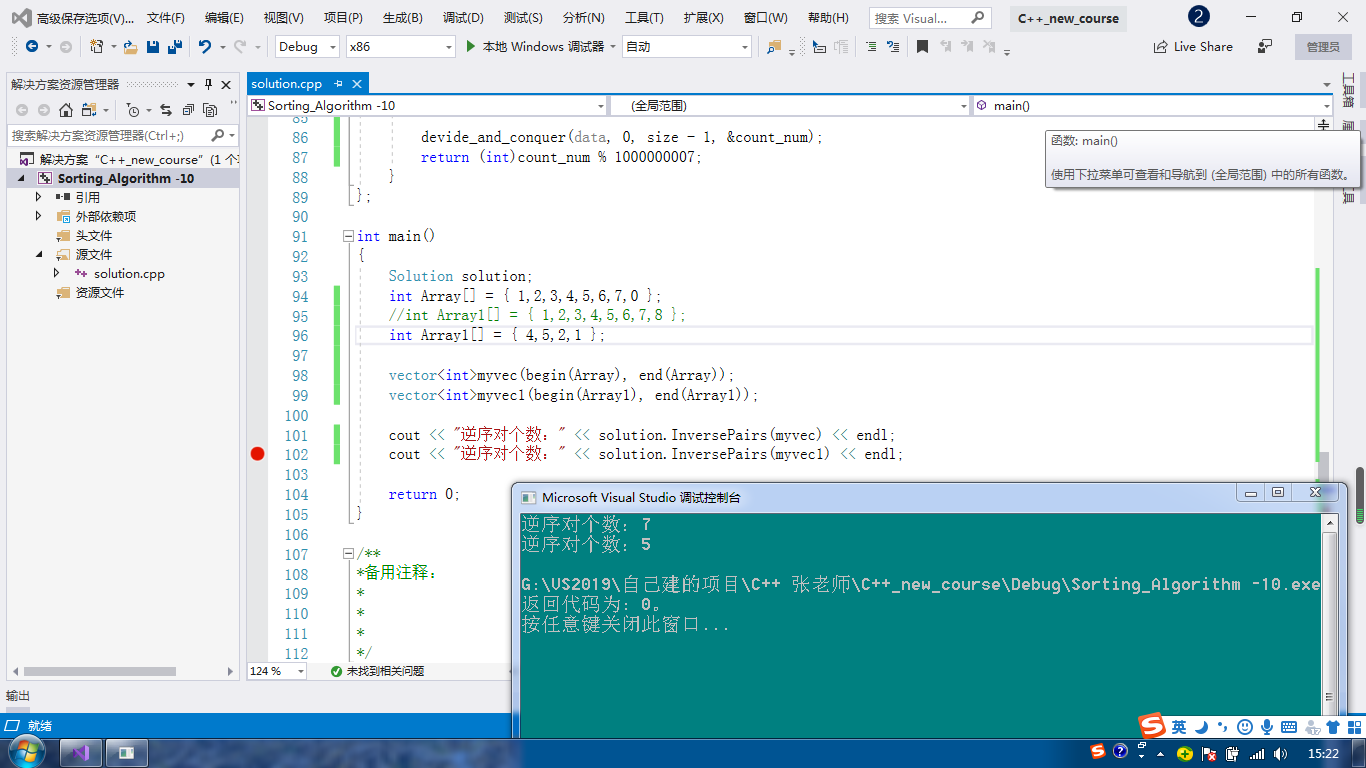The image size is (1366, 768).
Task: Click the volume speaker tray icon
Action: [x=1279, y=753]
